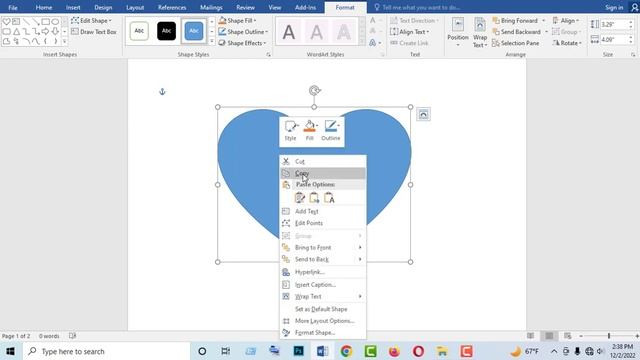
Task: Open the Position layout button
Action: pyautogui.click(x=458, y=33)
